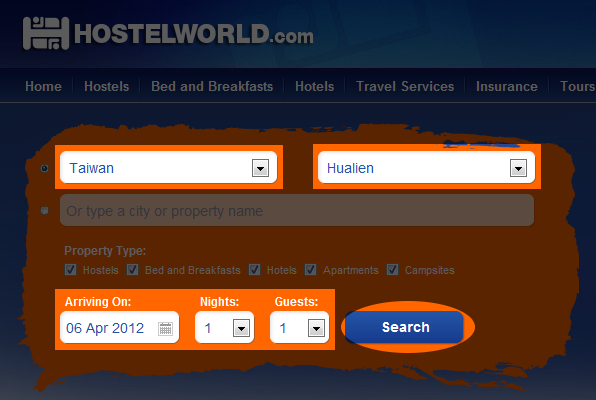
Task: Open Bed and Breakfasts navigation item
Action: pos(212,86)
